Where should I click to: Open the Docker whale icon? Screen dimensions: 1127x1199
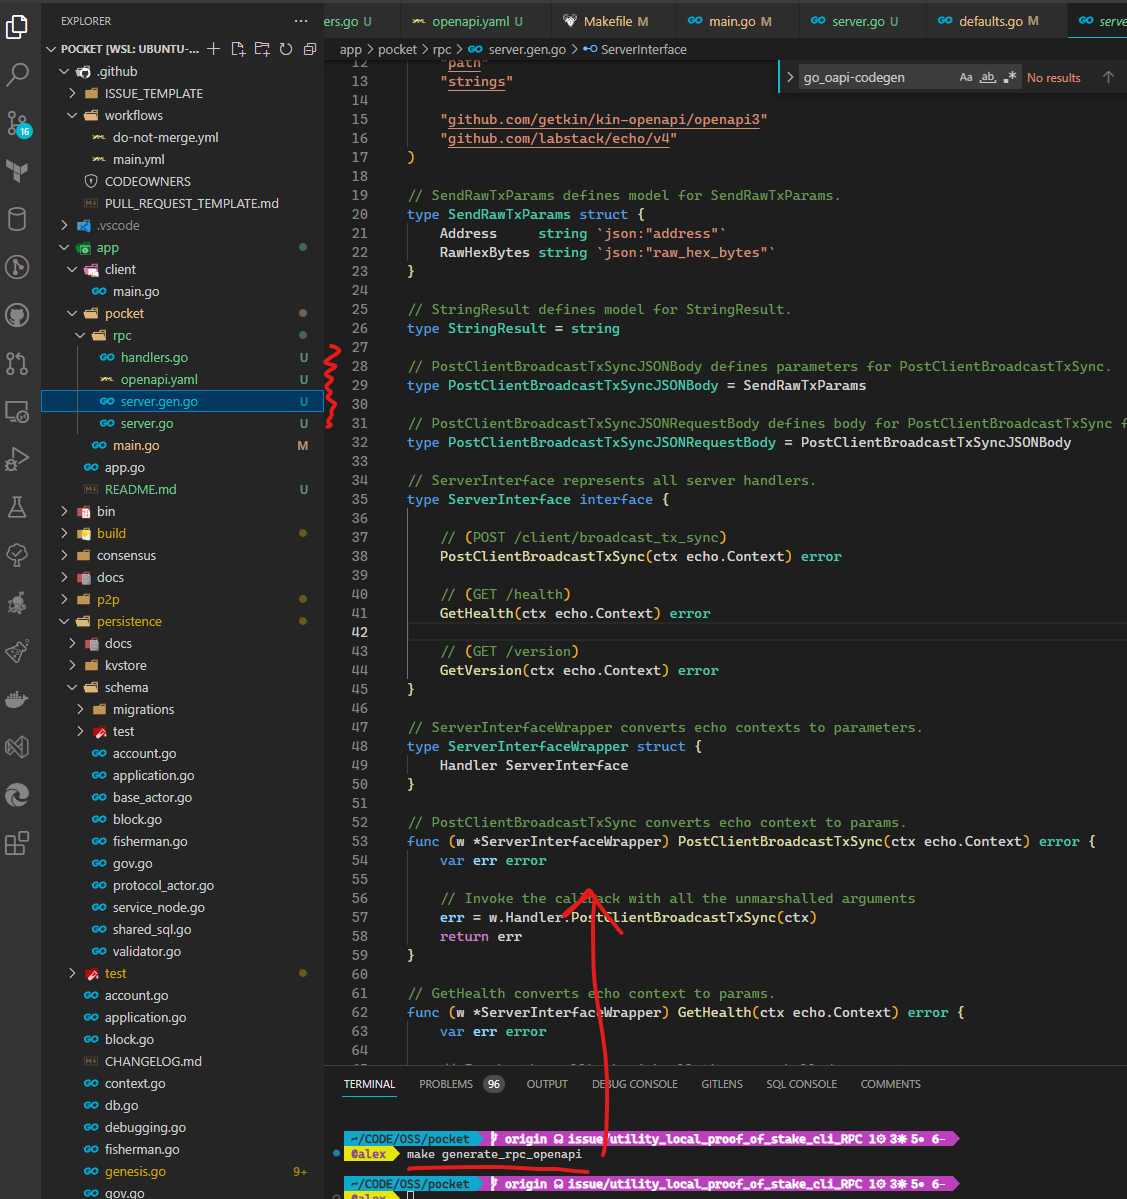click(17, 699)
